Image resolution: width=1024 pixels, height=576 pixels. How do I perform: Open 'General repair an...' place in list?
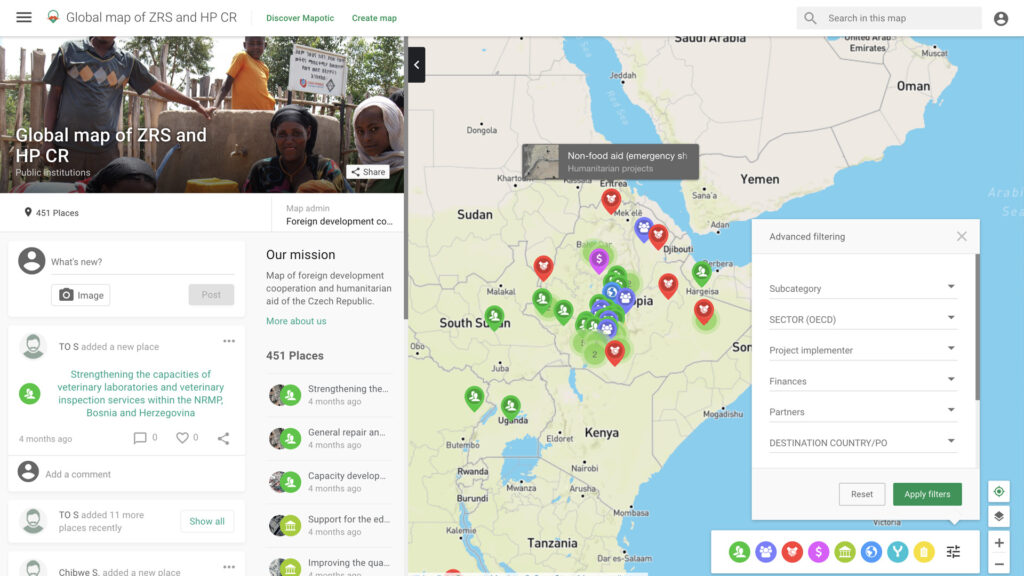pyautogui.click(x=330, y=438)
